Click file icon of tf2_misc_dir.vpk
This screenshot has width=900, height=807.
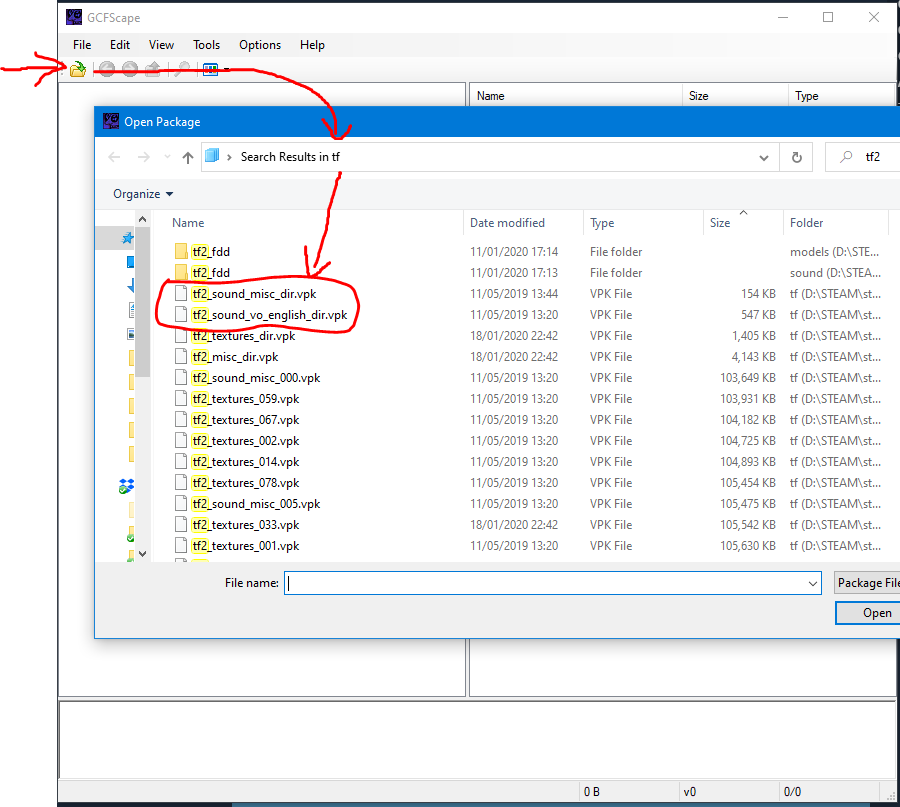[181, 356]
